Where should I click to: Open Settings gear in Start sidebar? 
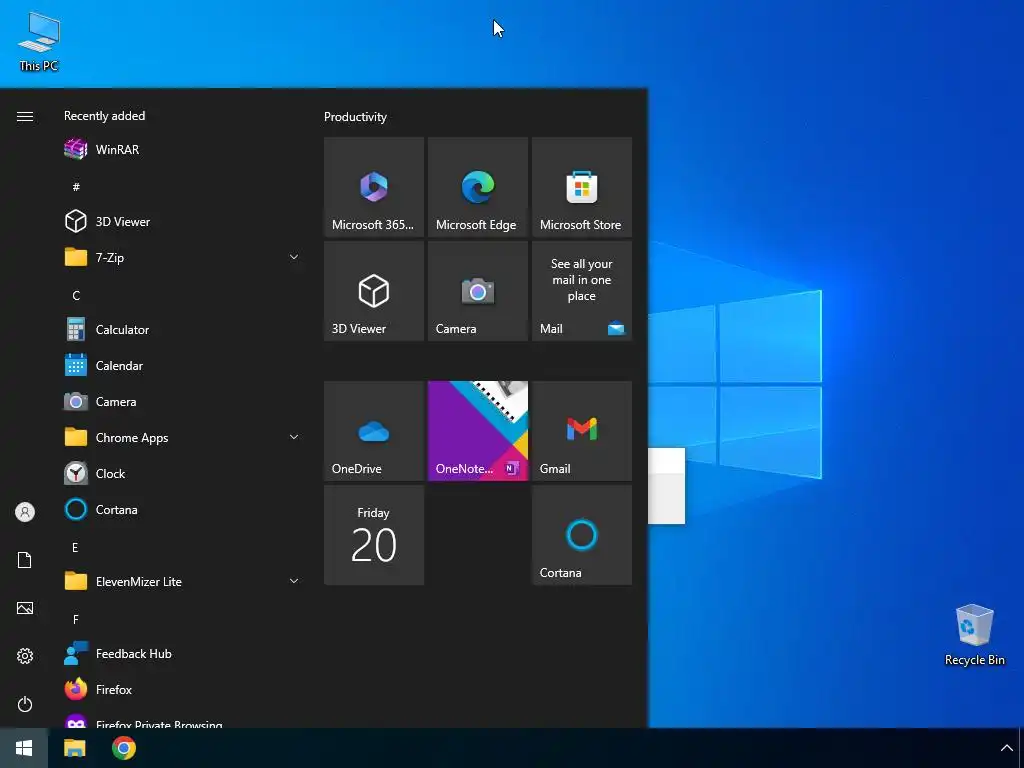(25, 656)
